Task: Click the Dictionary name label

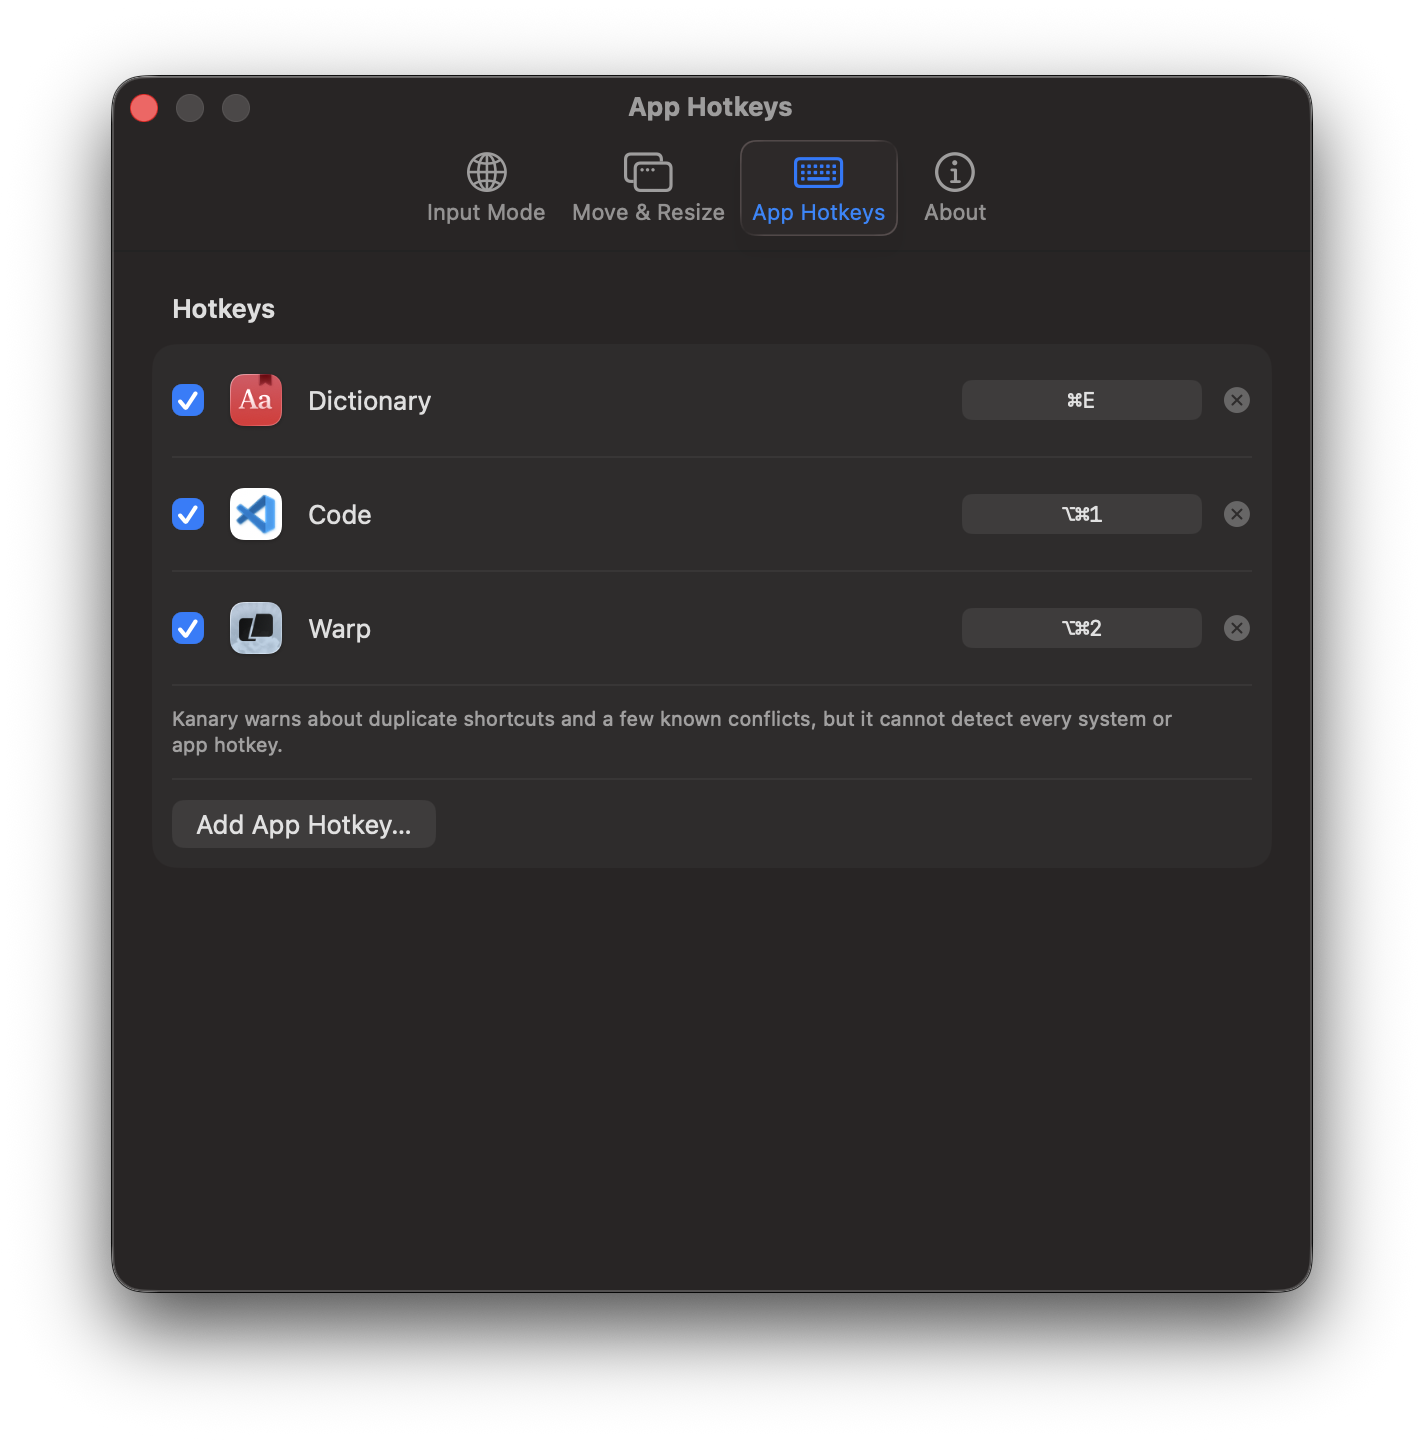Action: (x=369, y=401)
